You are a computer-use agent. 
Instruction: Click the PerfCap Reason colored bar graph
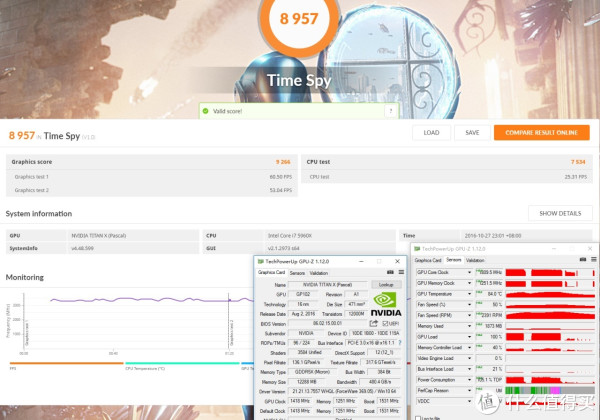550,390
